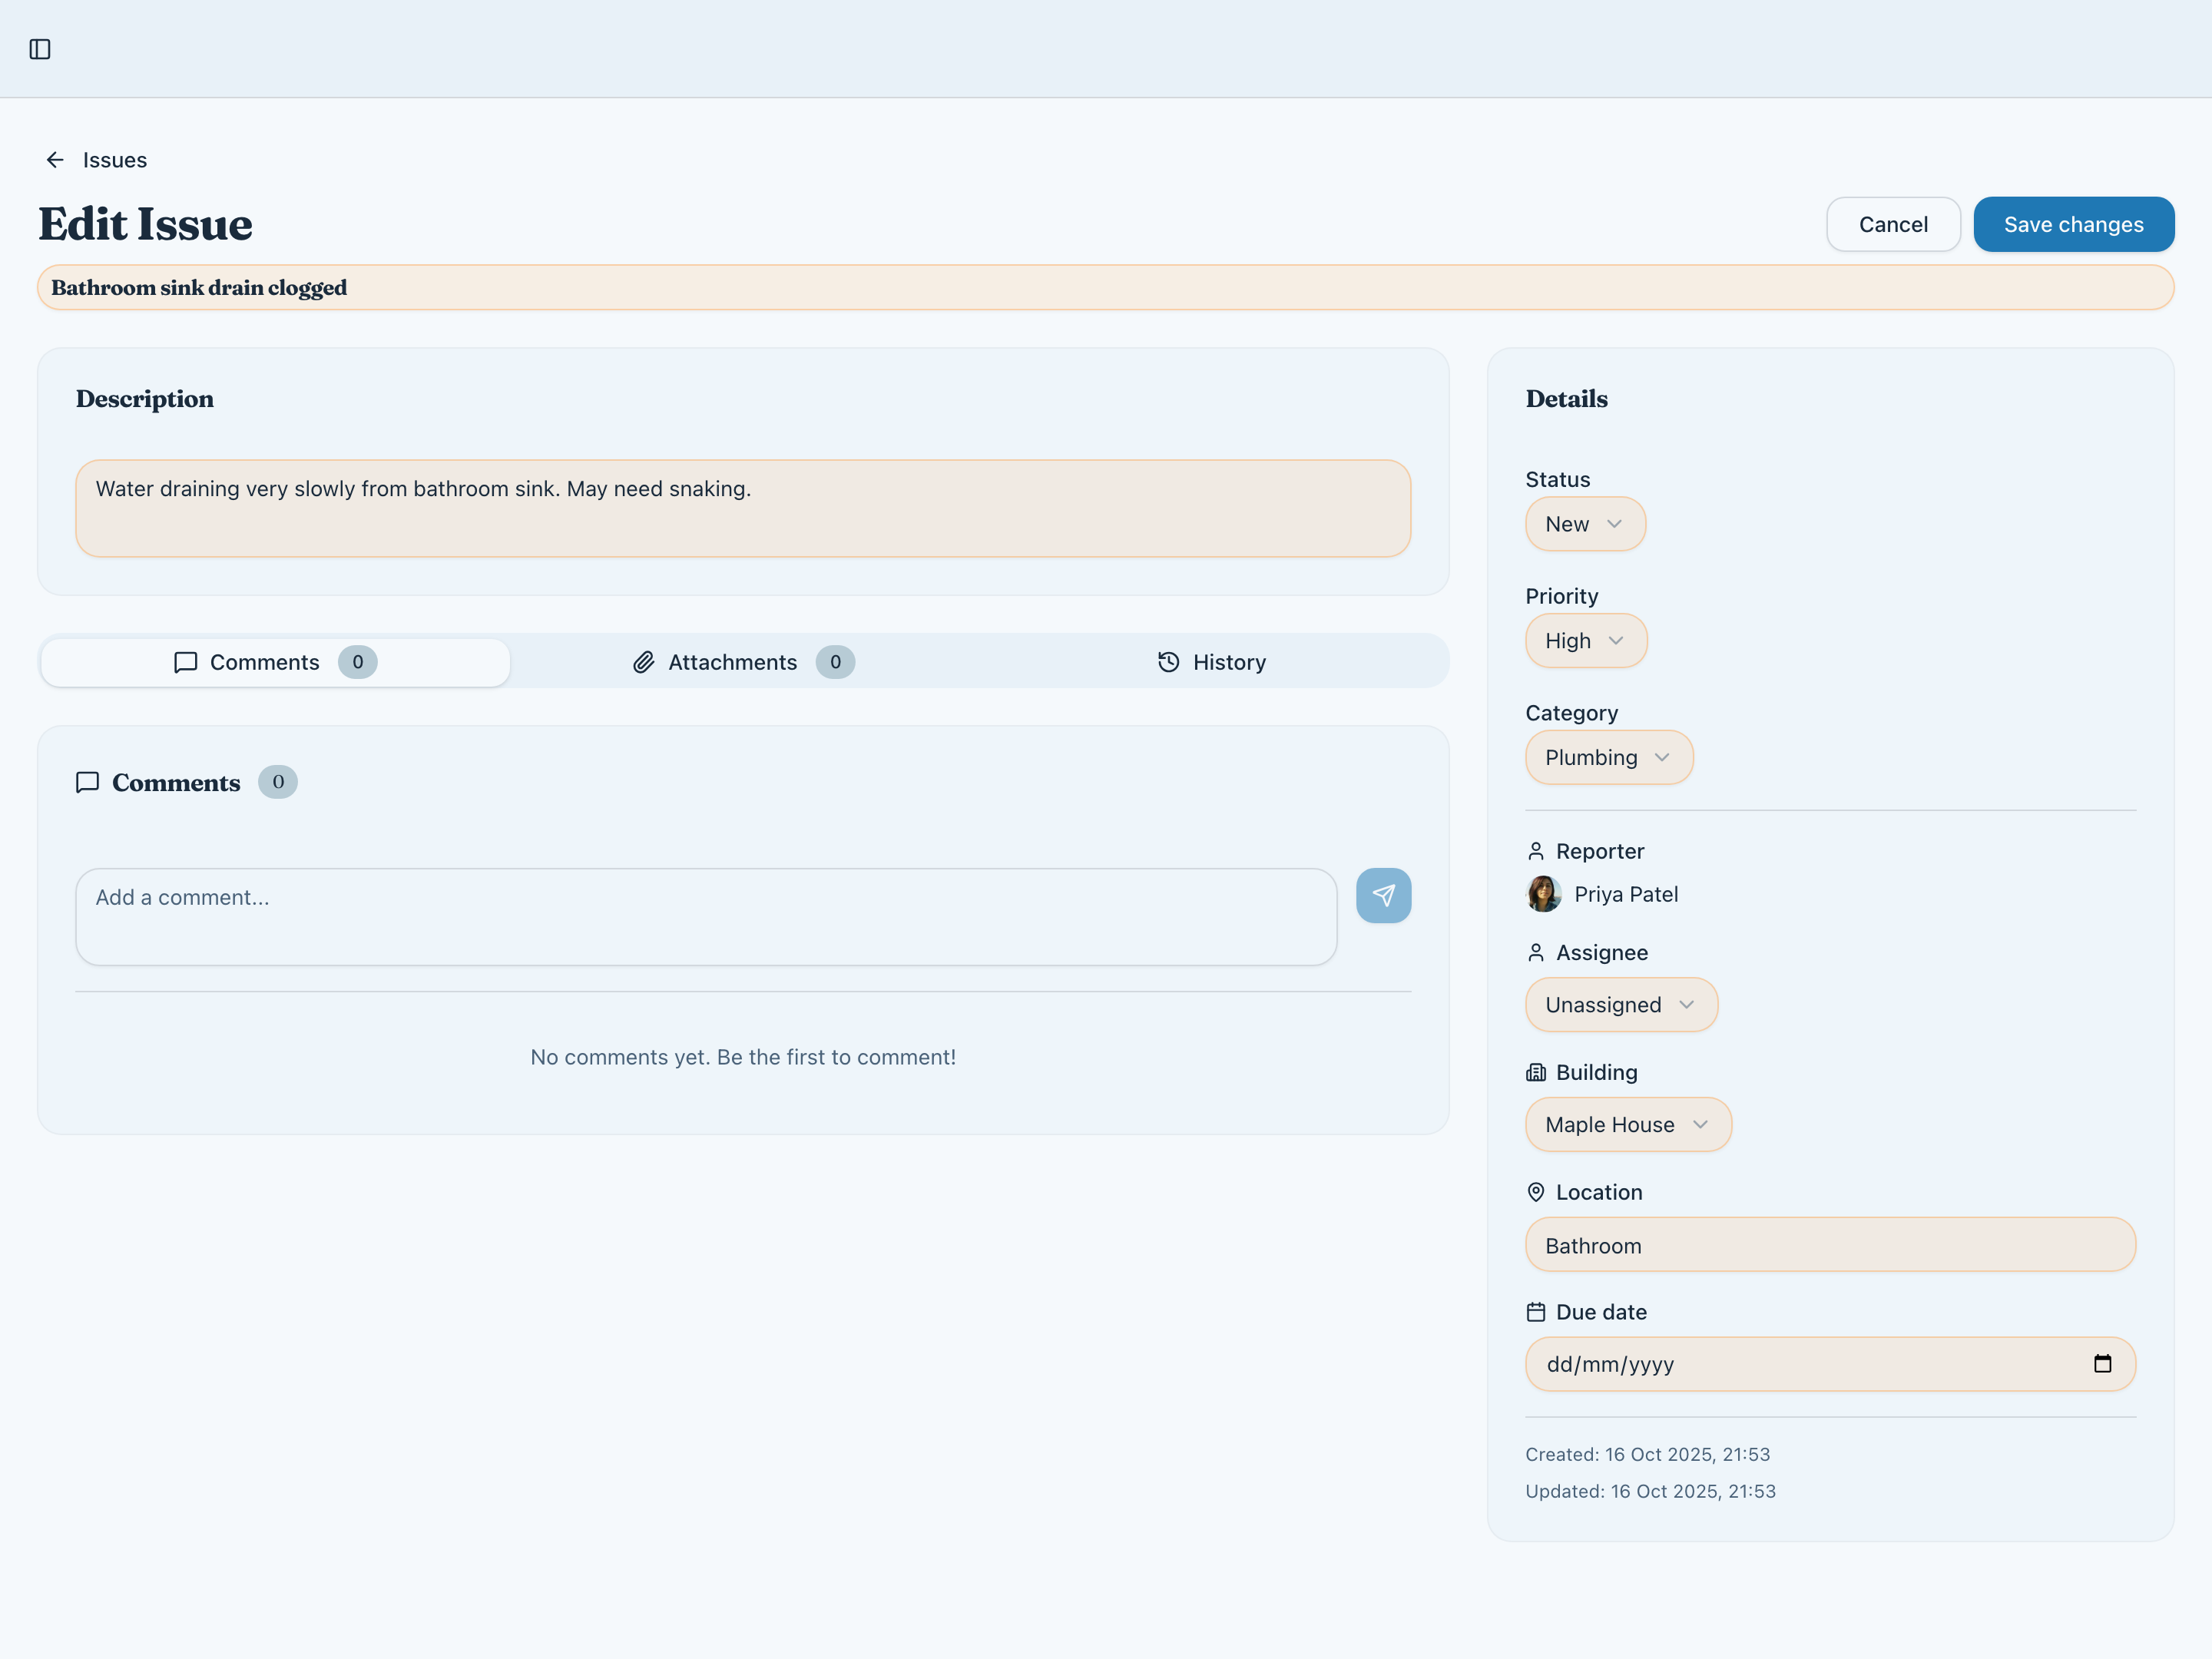The image size is (2212, 1659).
Task: Open the Priority dropdown showing High
Action: click(x=1586, y=641)
